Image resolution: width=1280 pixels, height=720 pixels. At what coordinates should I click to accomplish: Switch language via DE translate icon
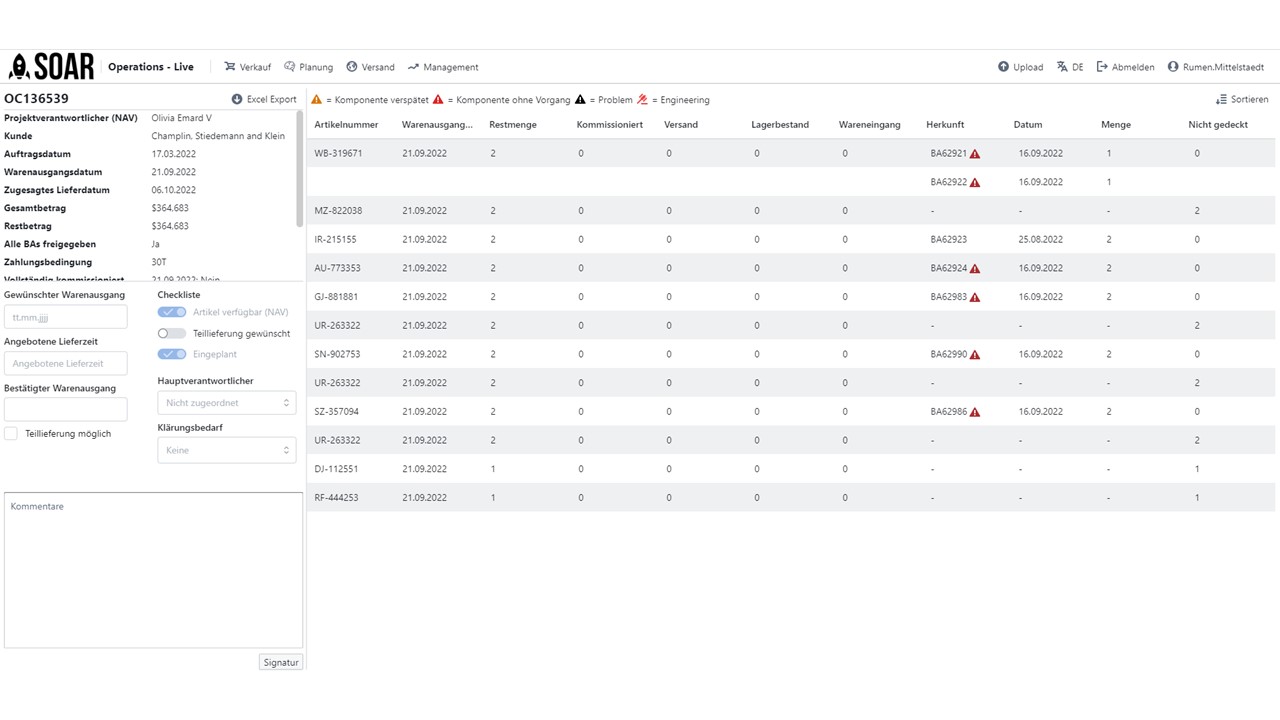pyautogui.click(x=1062, y=67)
